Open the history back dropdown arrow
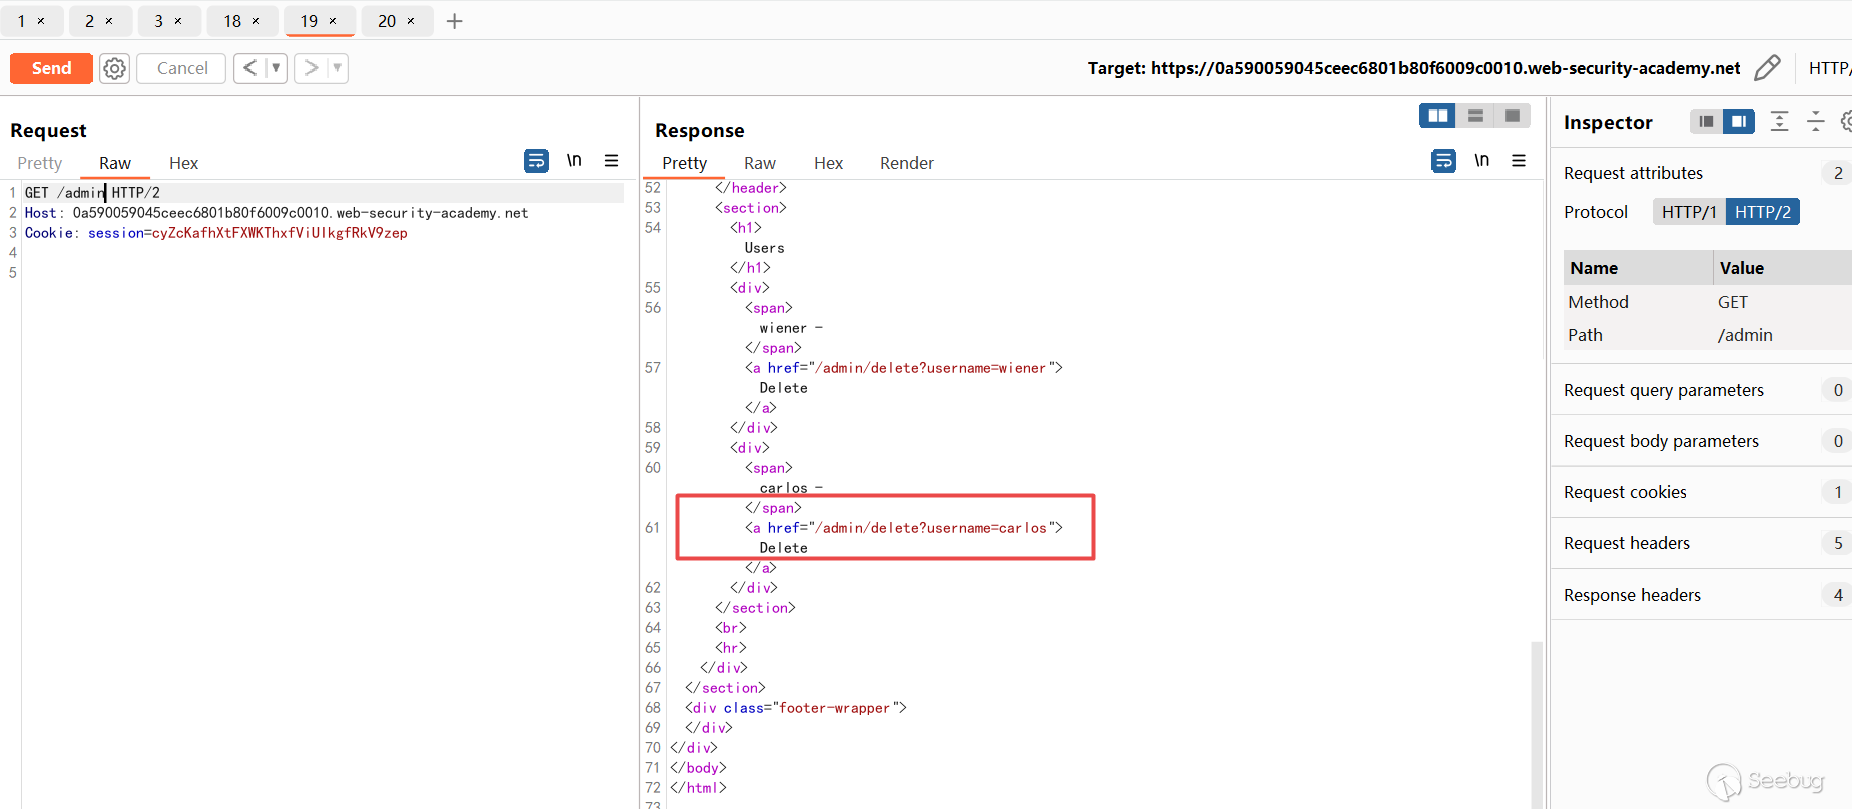This screenshot has height=809, width=1852. point(276,68)
